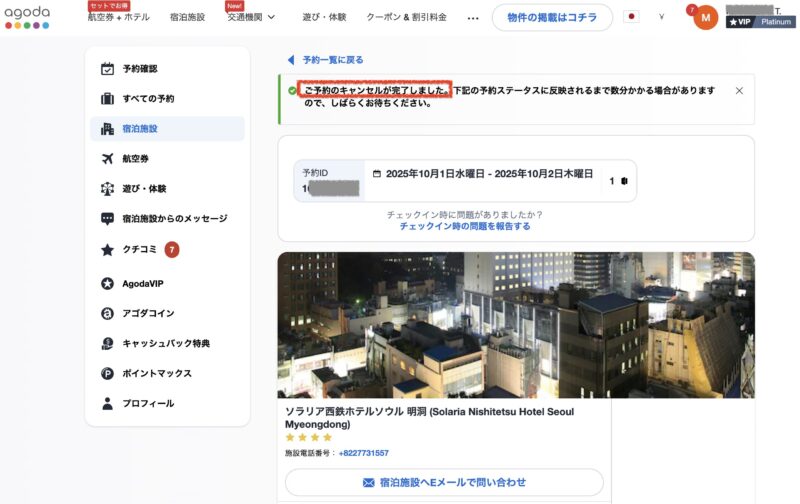Click the agoda logo
800x504 pixels.
click(27, 17)
